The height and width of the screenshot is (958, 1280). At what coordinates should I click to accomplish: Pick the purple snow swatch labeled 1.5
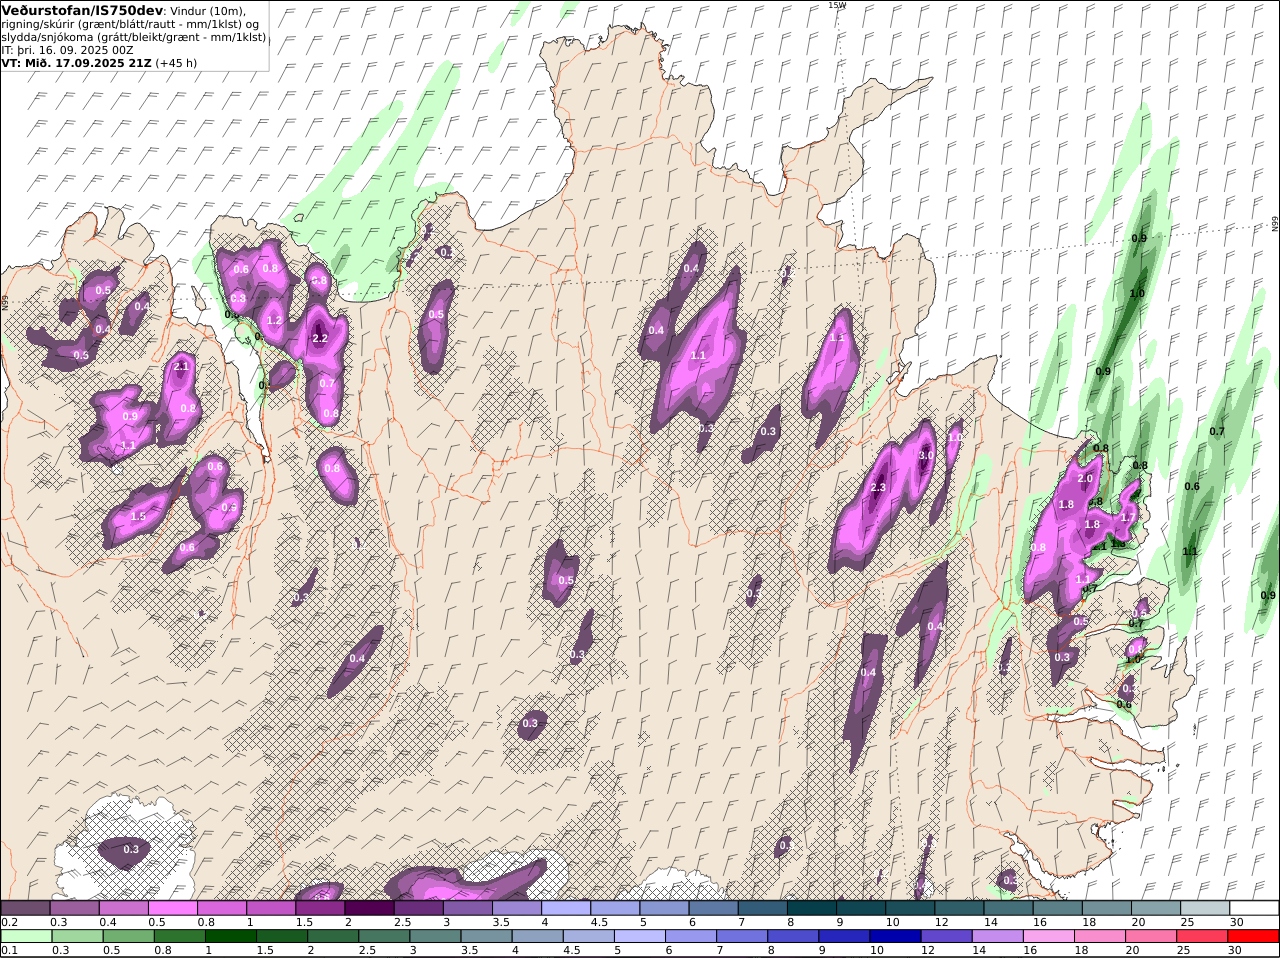pos(320,908)
